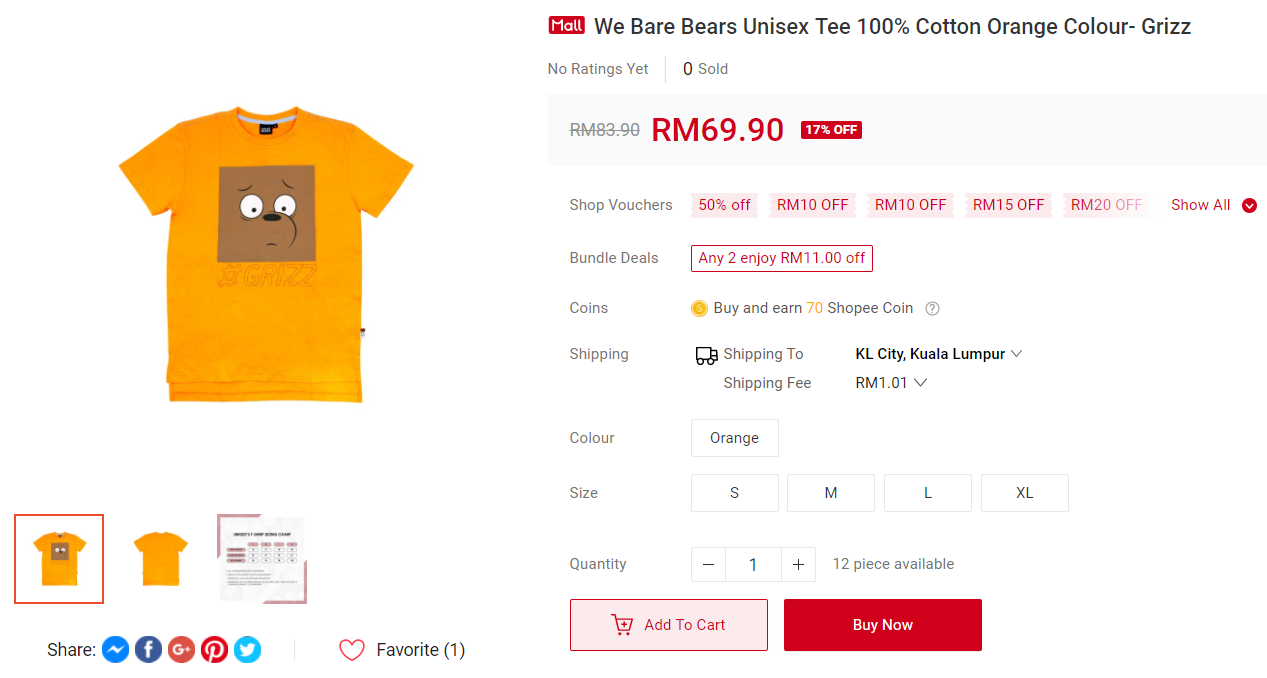
Task: Share product on Google Plus icon
Action: tap(181, 650)
